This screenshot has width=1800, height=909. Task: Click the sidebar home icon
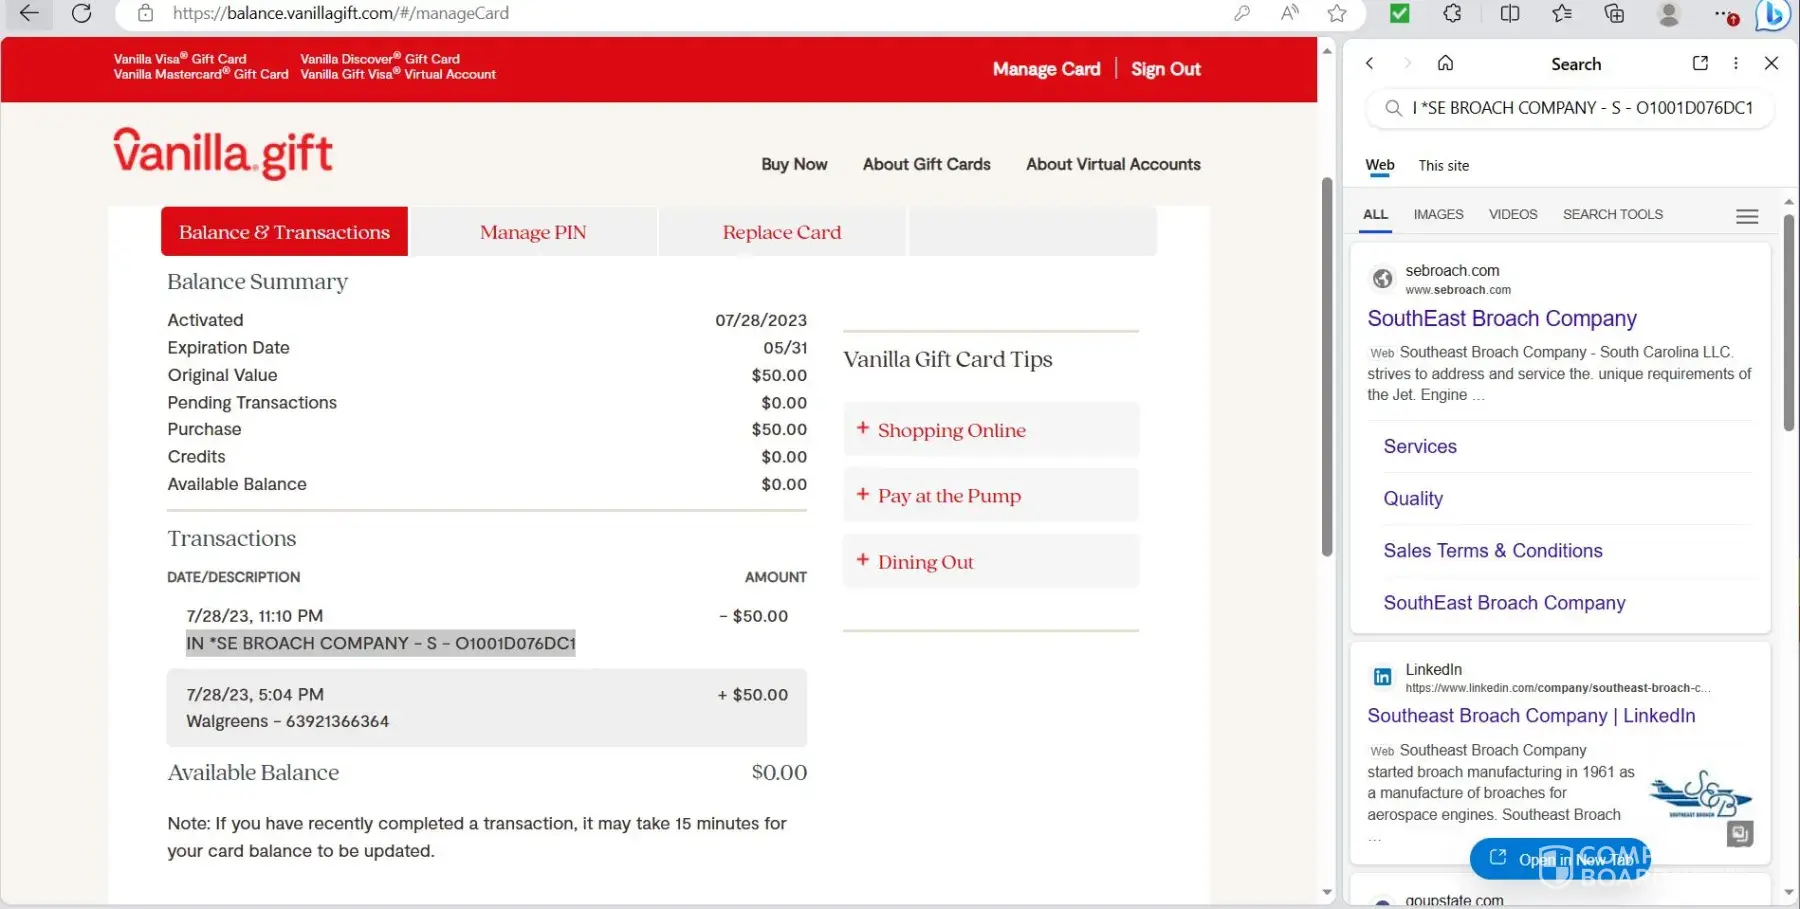click(1445, 63)
